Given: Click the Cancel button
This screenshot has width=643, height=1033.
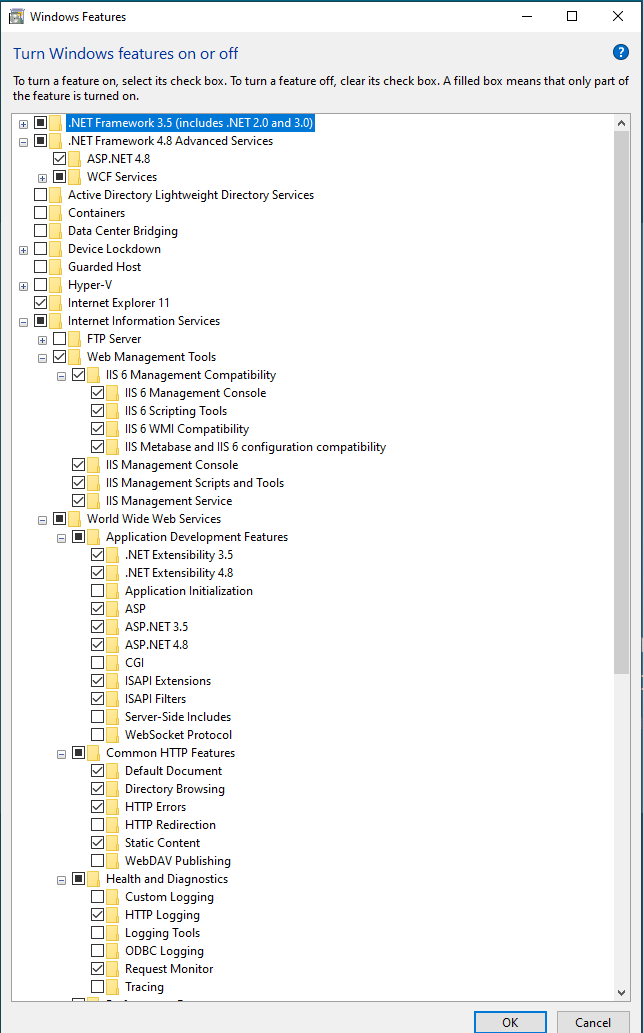Looking at the screenshot, I should click(x=593, y=1022).
